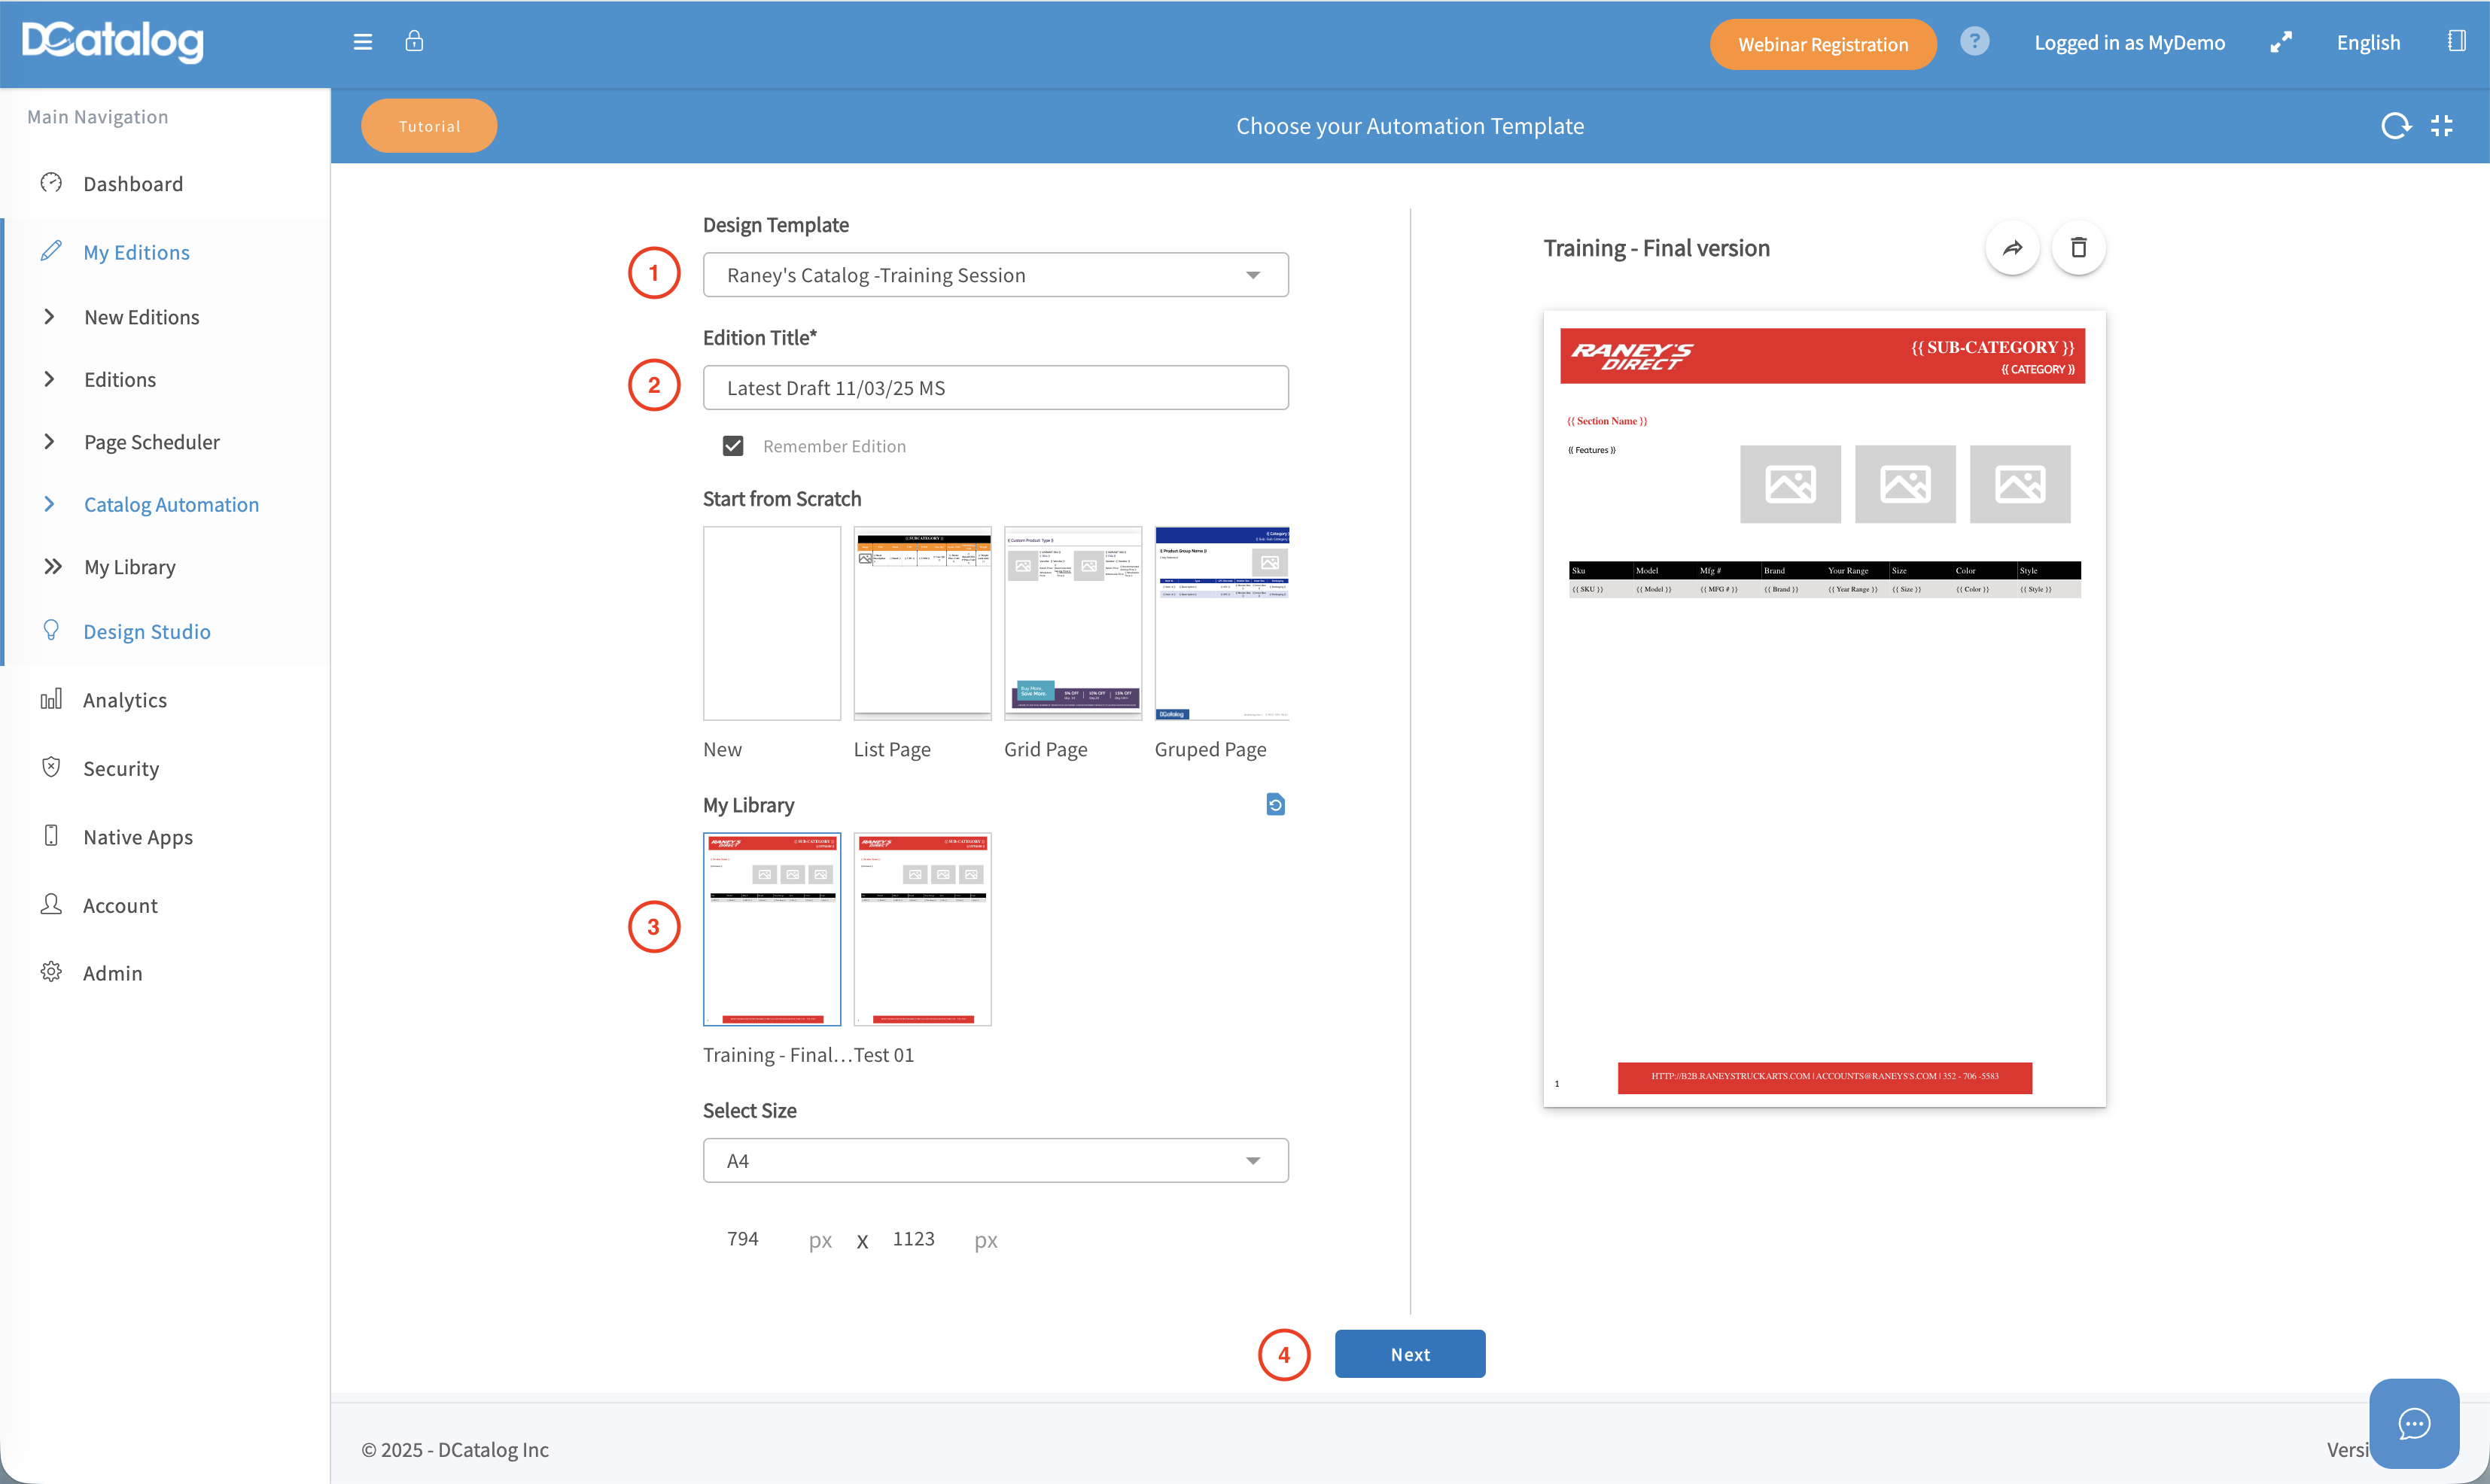Open the help question mark icon

click(x=1974, y=42)
